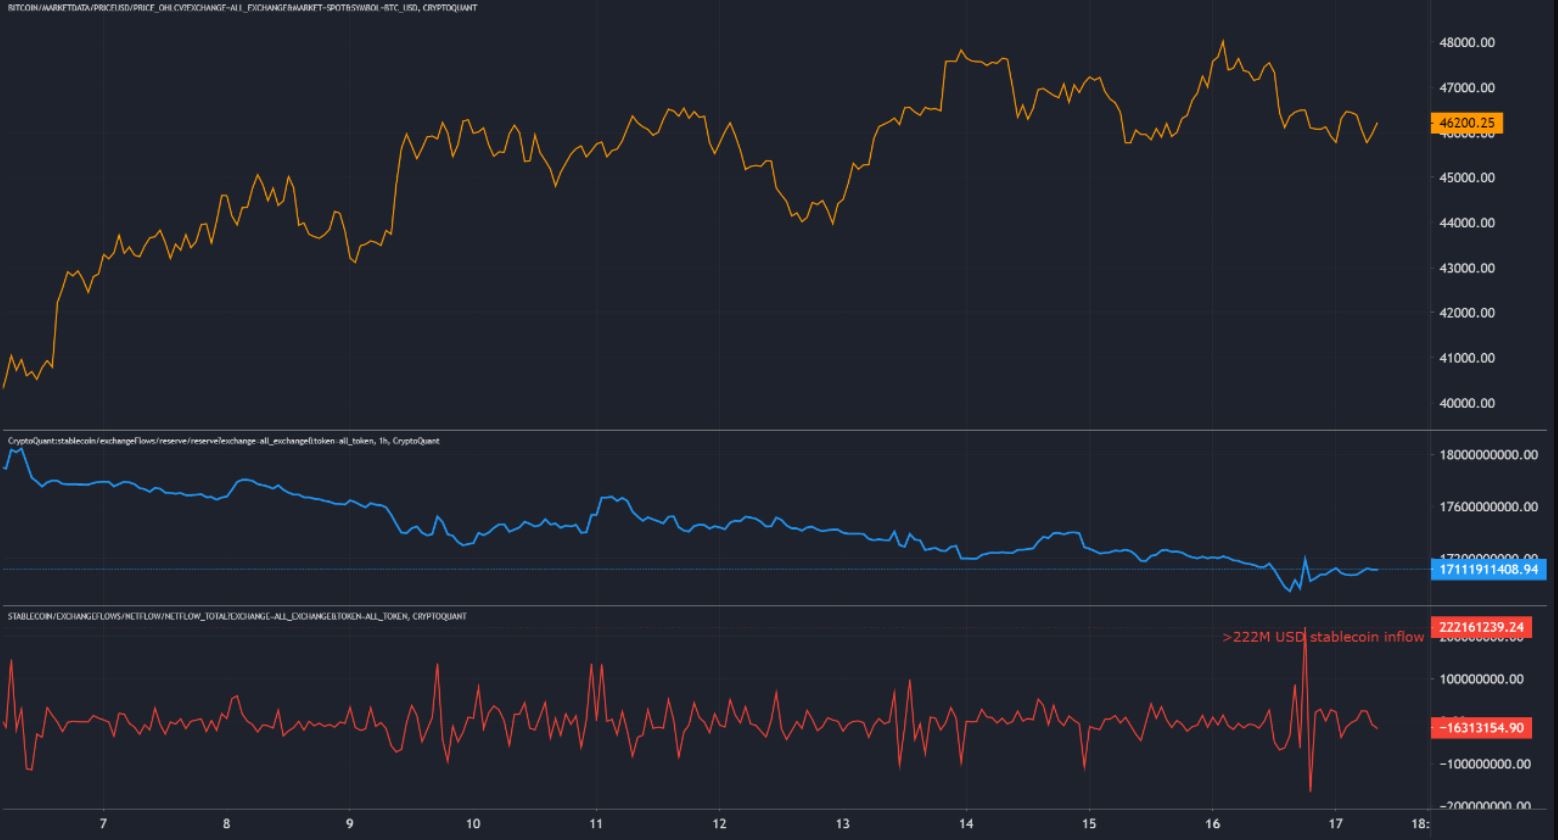Screen dimensions: 1558x840
Task: Click the -200000000.00 netflow axis label
Action: (1485, 806)
